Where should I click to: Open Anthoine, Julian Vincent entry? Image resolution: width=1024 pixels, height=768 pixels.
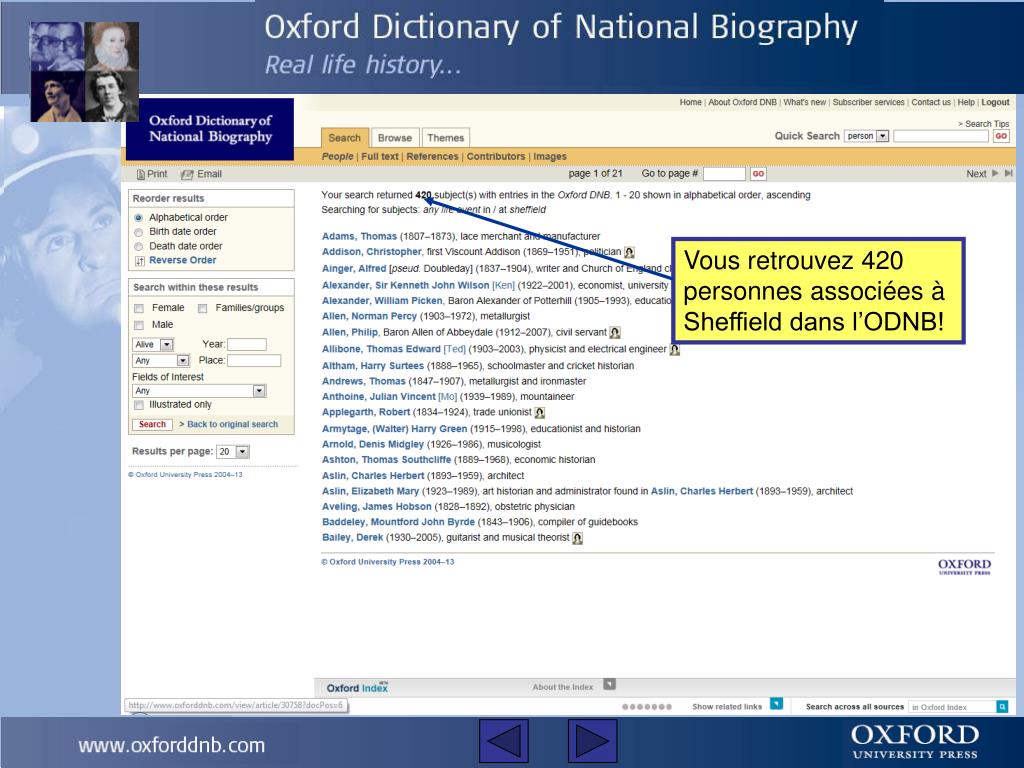pyautogui.click(x=379, y=397)
